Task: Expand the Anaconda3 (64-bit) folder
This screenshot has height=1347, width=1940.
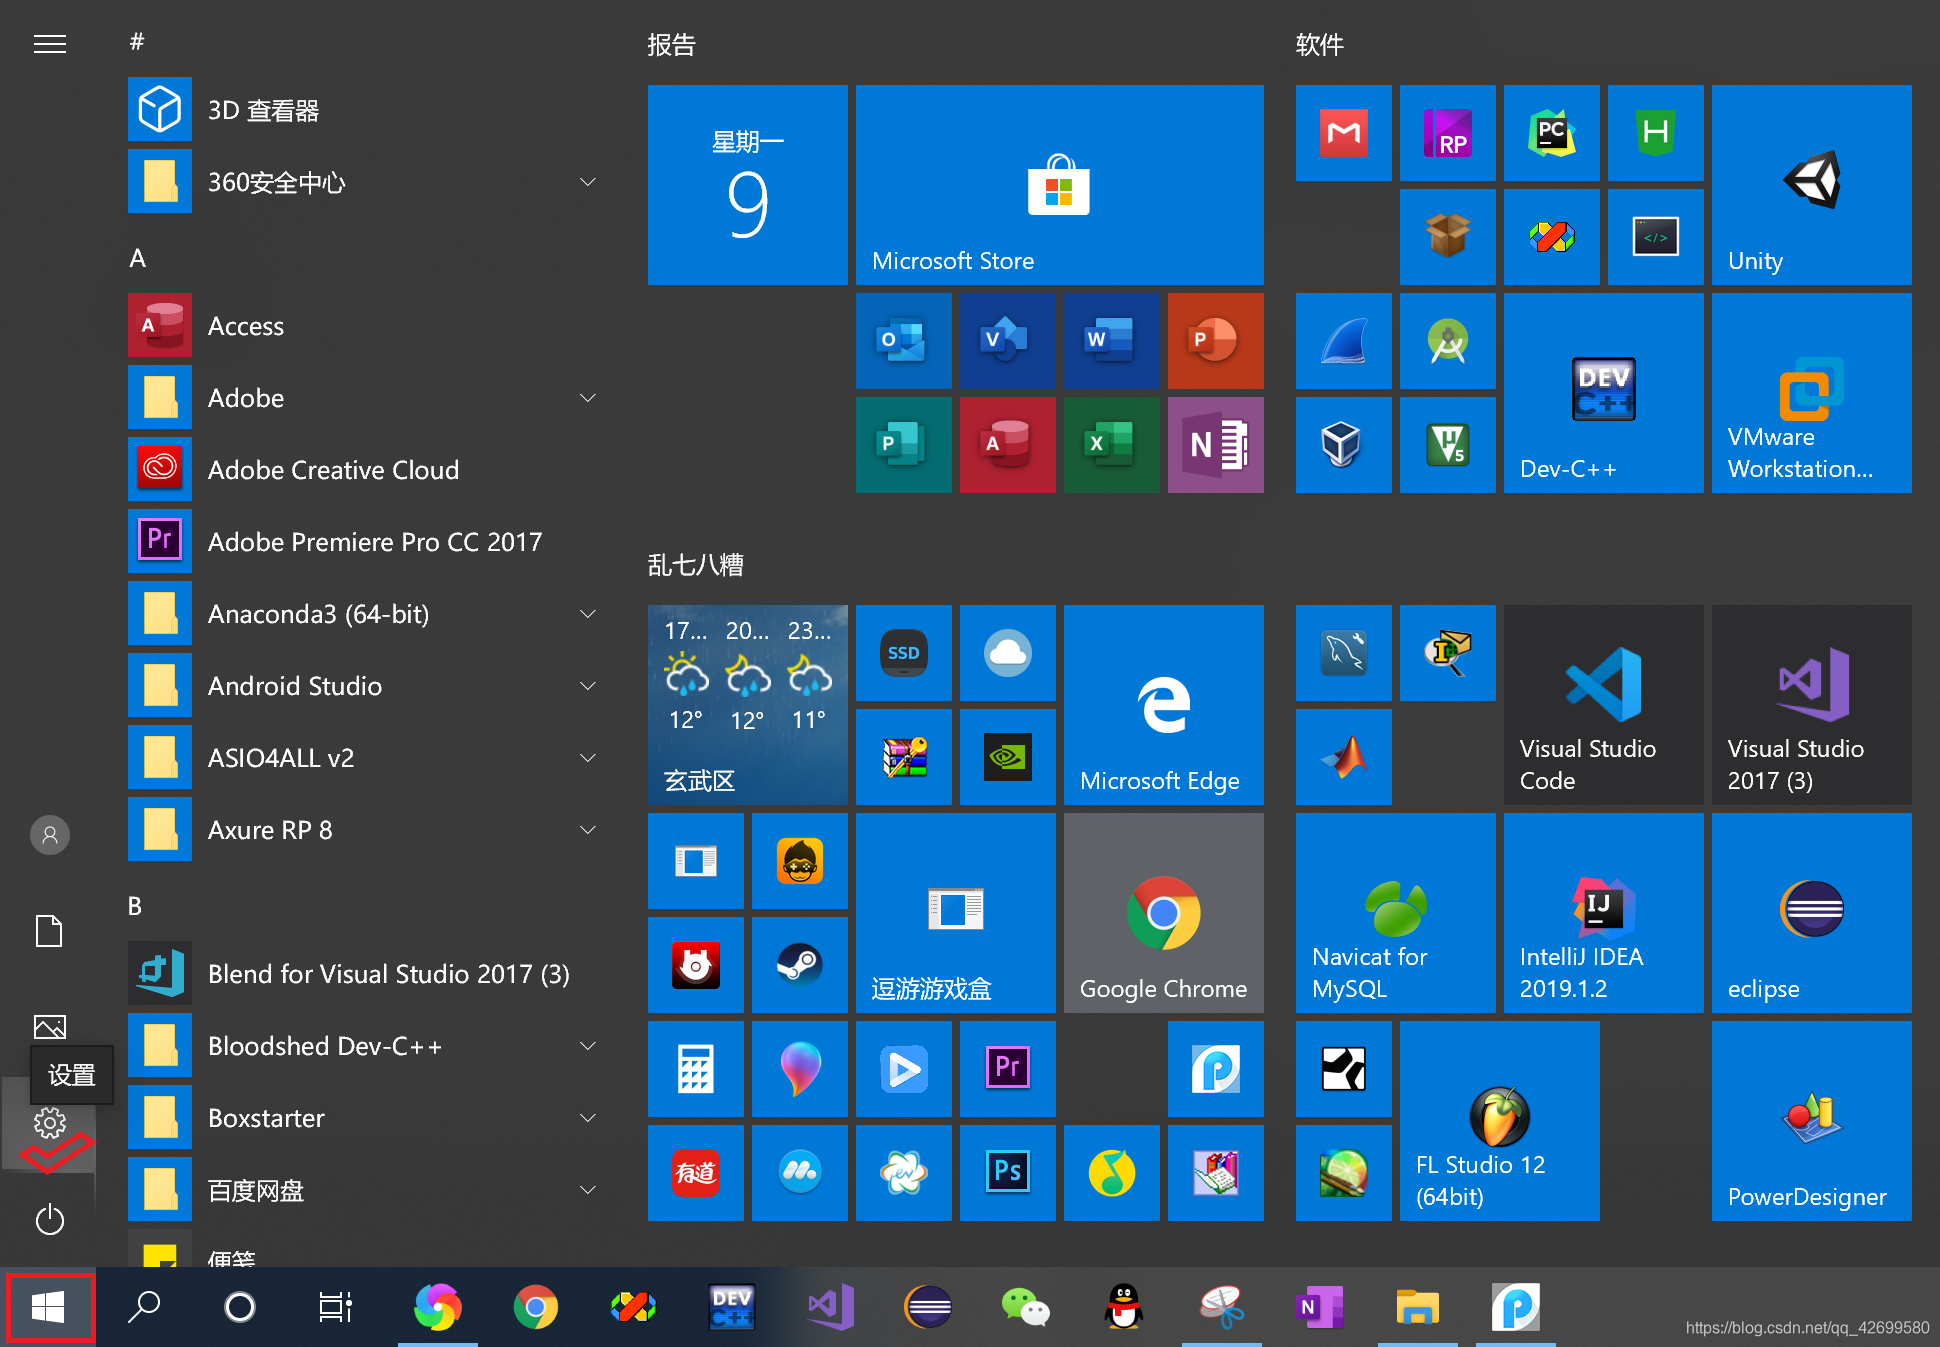Action: click(368, 614)
